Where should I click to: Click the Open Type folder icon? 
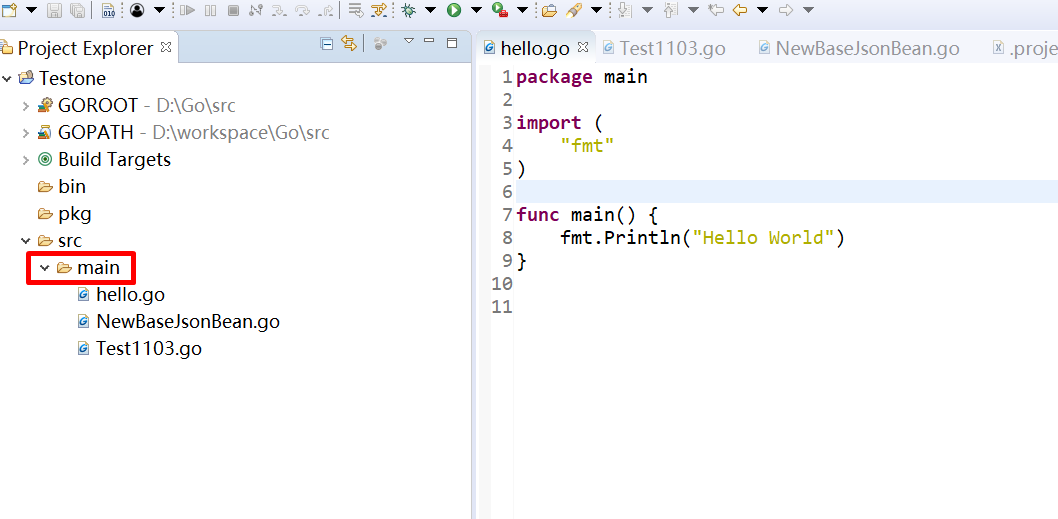(x=549, y=10)
